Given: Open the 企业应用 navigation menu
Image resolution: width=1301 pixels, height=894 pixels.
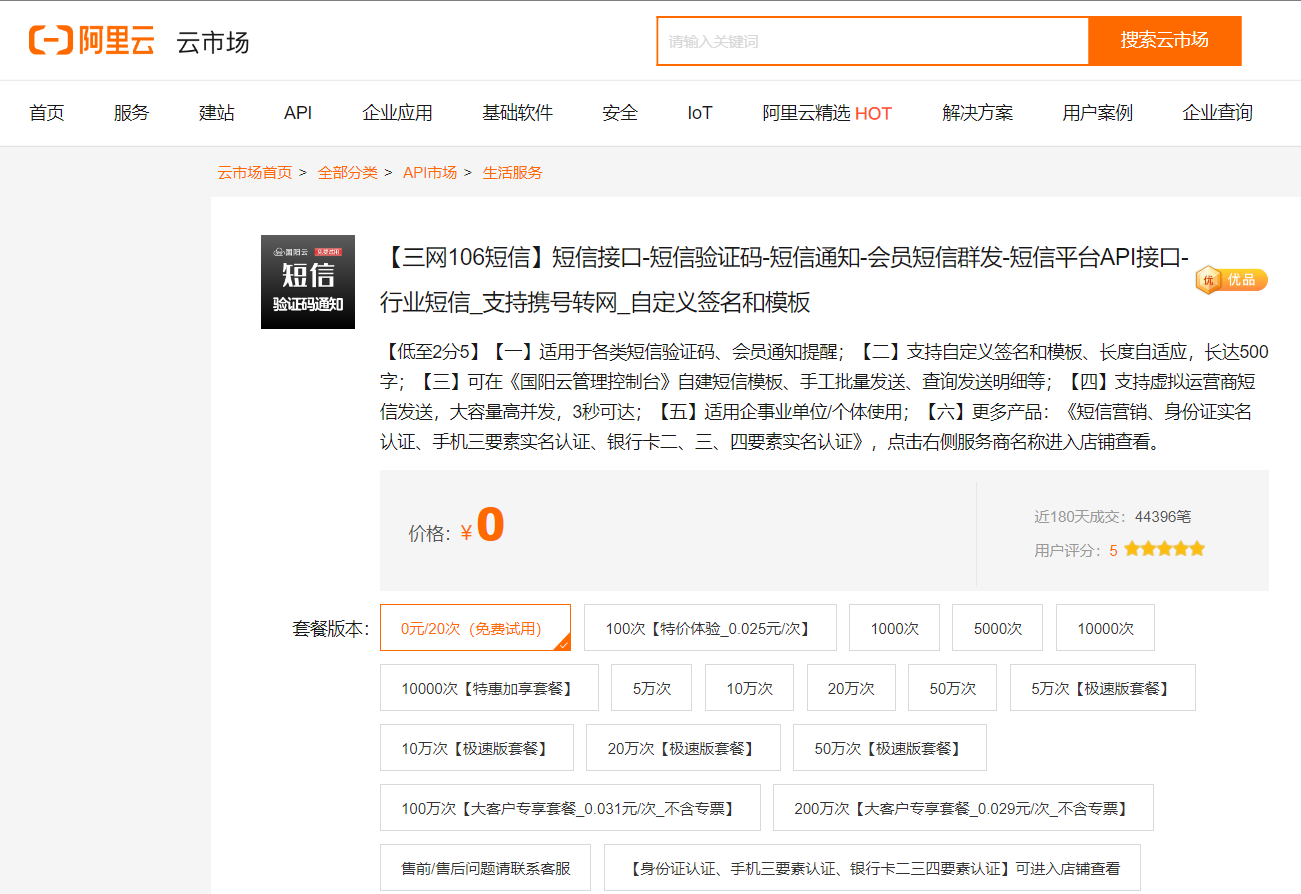Looking at the screenshot, I should click(397, 113).
